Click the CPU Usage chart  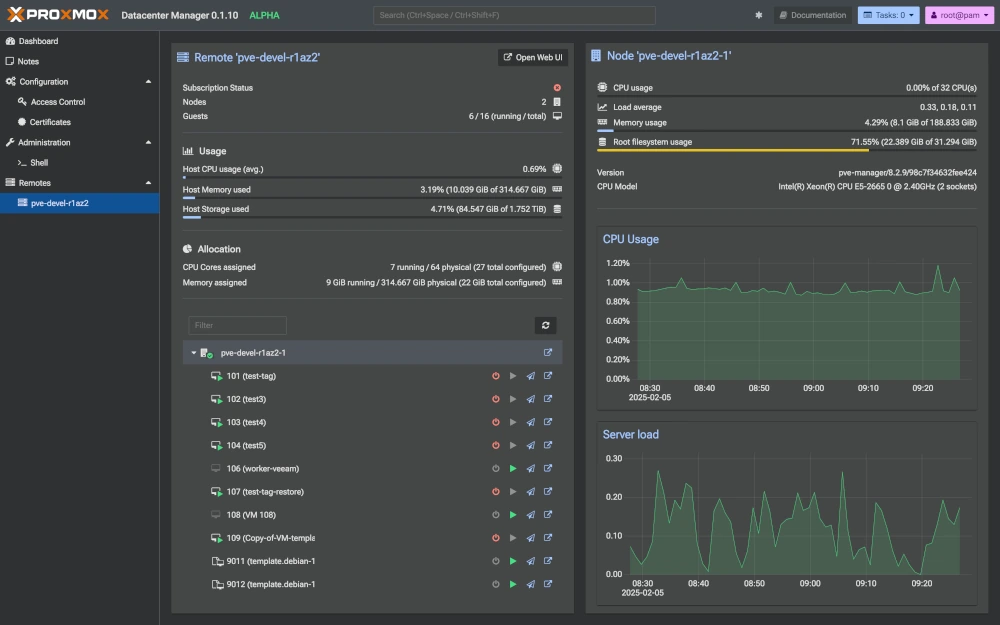point(786,319)
